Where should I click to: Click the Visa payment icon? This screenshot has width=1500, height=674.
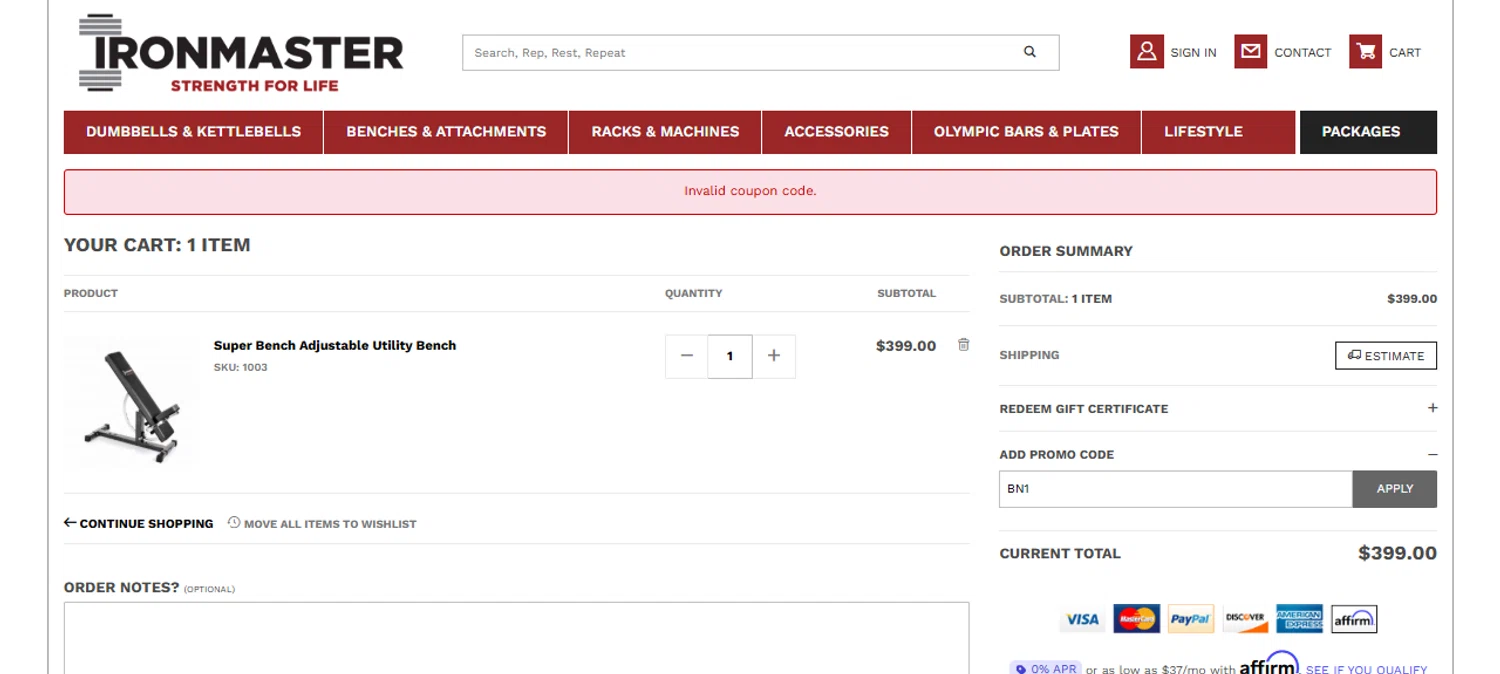[1082, 619]
